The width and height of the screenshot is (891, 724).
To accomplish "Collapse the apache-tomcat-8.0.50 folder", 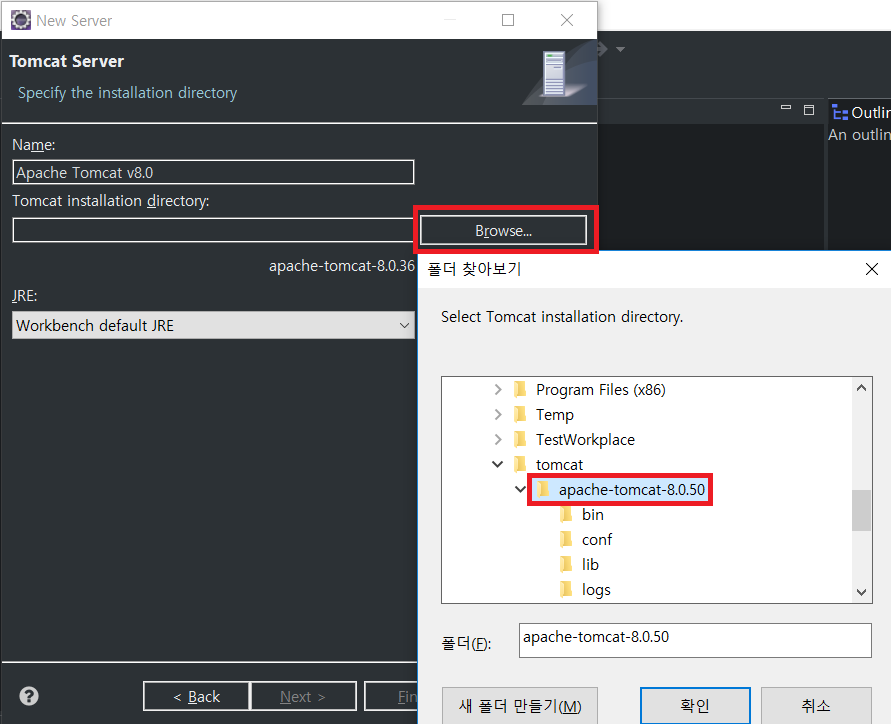I will click(x=520, y=489).
